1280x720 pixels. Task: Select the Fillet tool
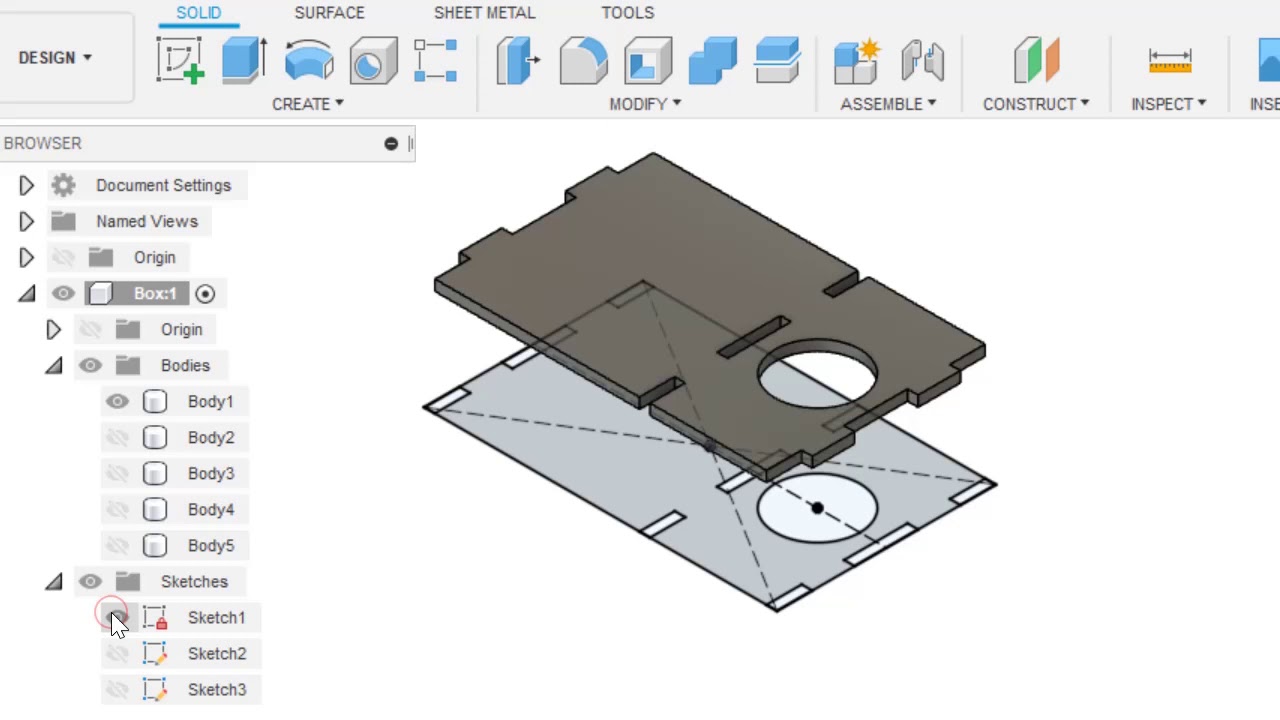(x=583, y=60)
